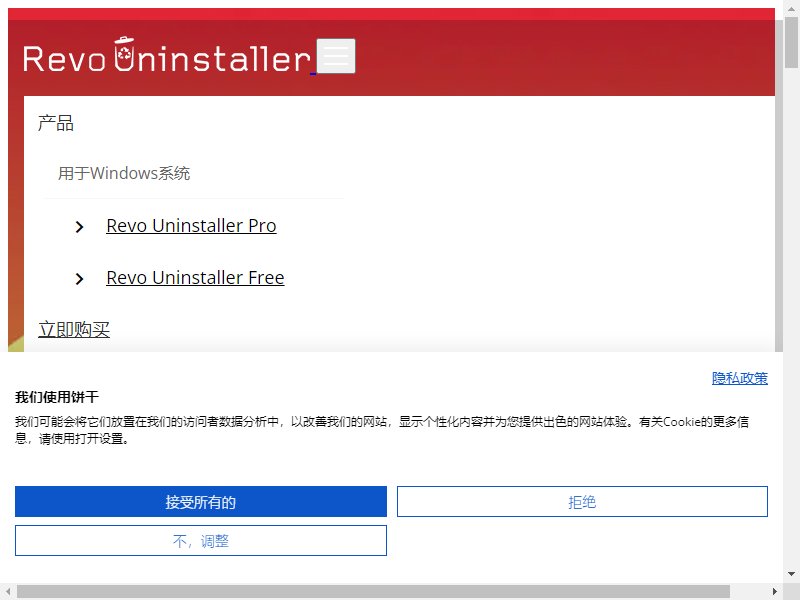Screen dimensions: 800x600
Task: Click vertical scrollbar up arrow
Action: coord(791,8)
